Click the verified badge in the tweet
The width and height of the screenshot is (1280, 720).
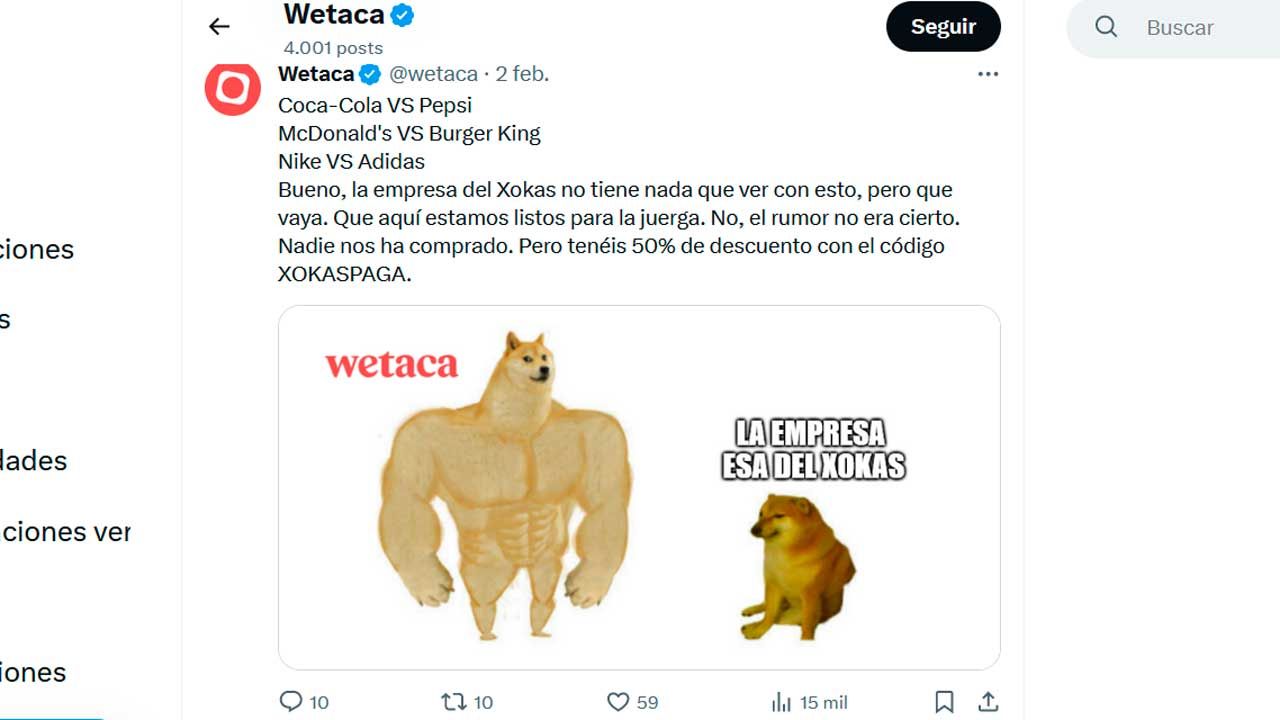click(x=370, y=74)
